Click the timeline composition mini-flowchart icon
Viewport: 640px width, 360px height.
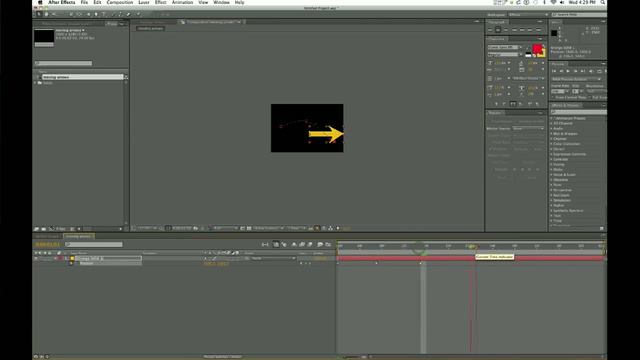coord(265,244)
